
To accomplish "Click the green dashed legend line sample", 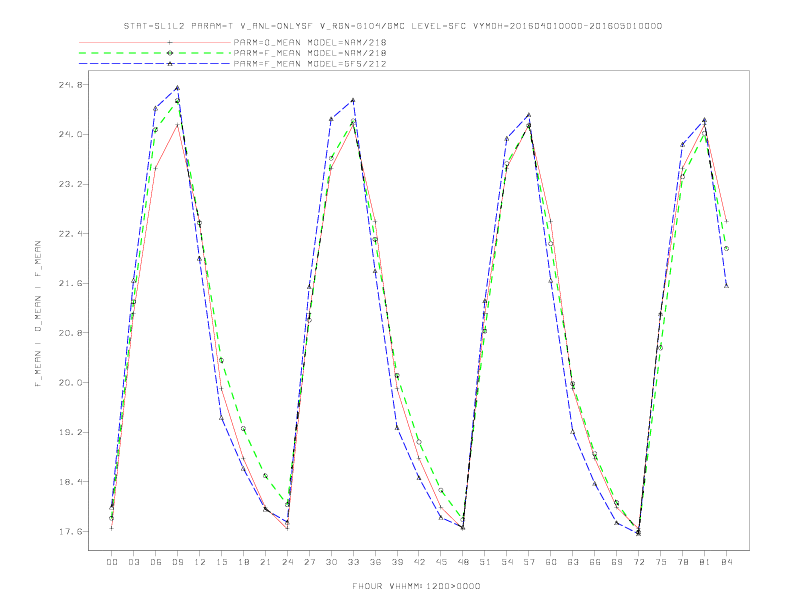I will pos(155,53).
